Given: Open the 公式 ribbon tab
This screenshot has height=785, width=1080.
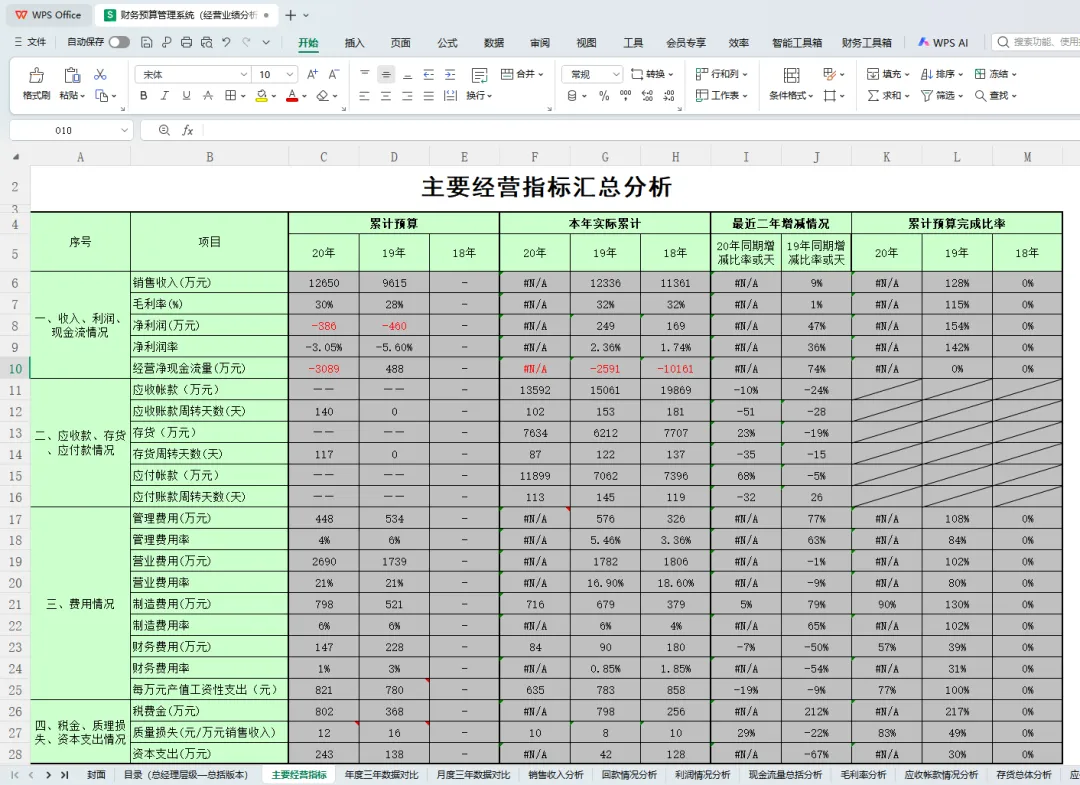Looking at the screenshot, I should click(447, 43).
